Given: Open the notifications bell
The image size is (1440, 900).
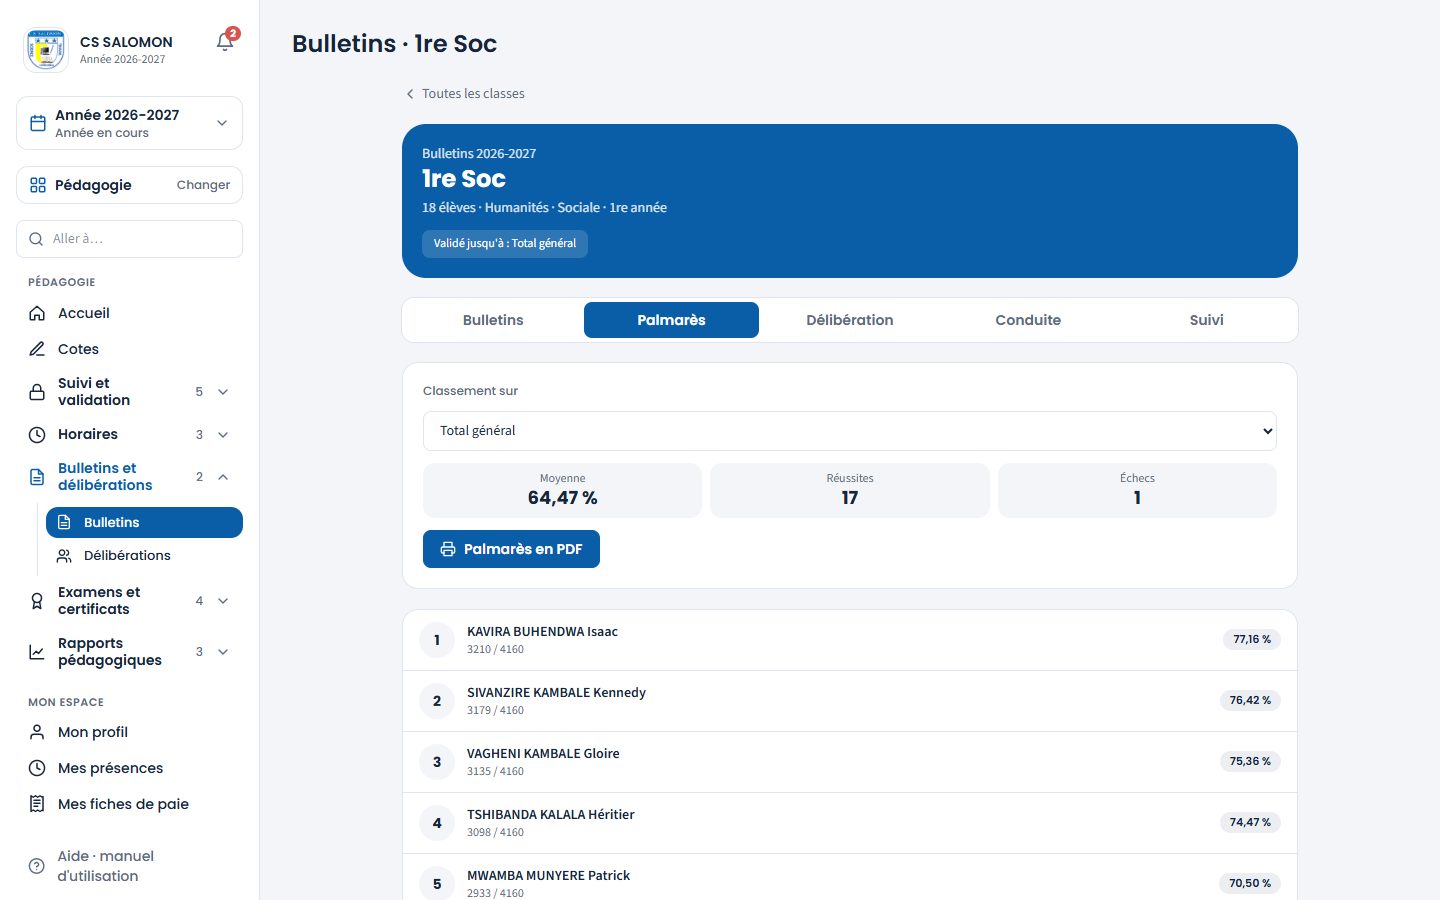Looking at the screenshot, I should (225, 42).
